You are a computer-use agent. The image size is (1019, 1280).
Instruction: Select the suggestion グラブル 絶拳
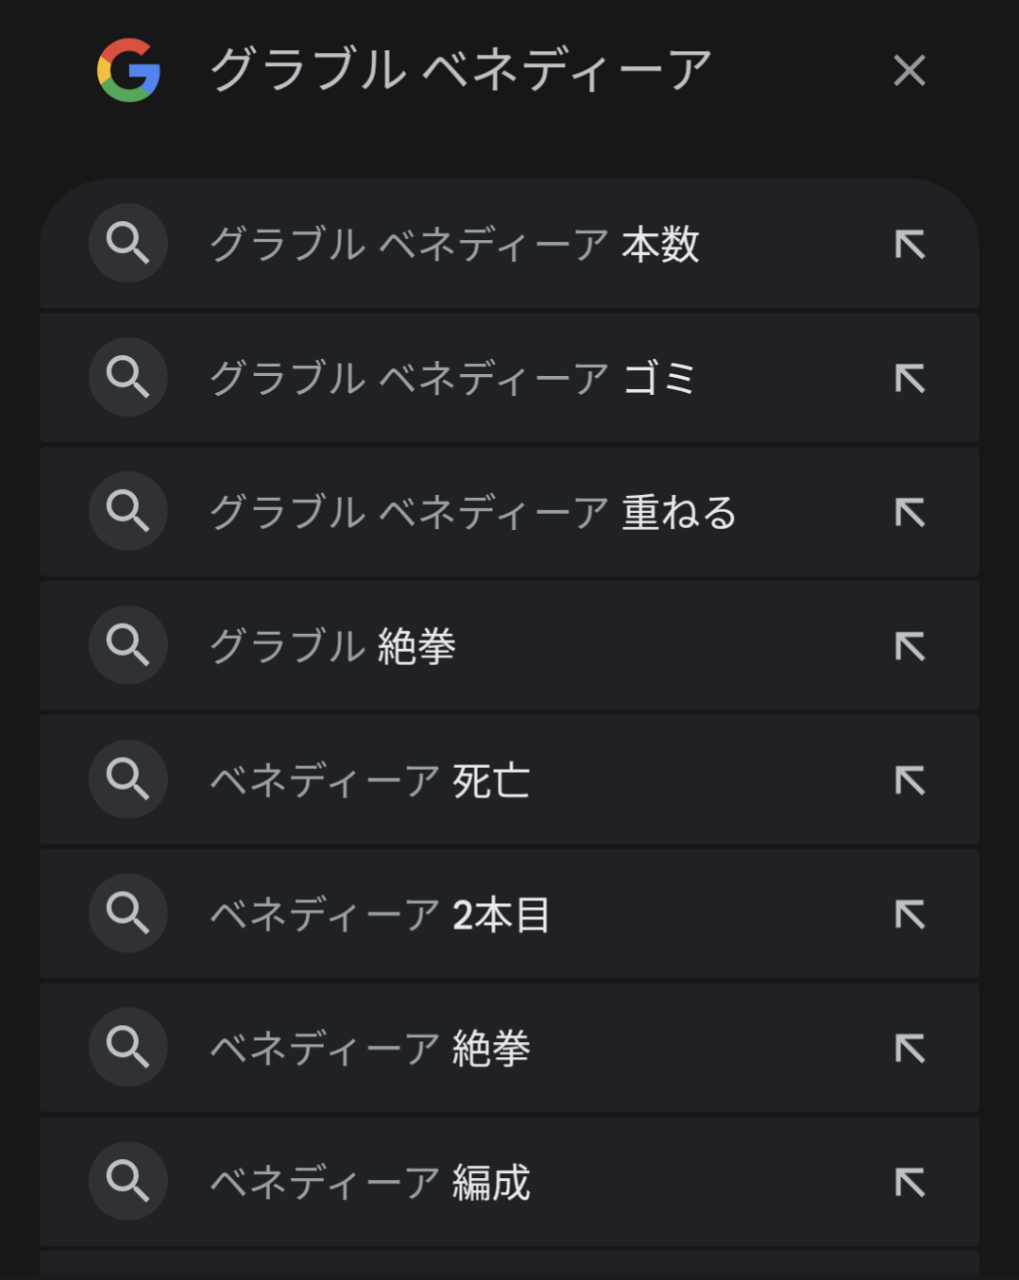coord(332,647)
